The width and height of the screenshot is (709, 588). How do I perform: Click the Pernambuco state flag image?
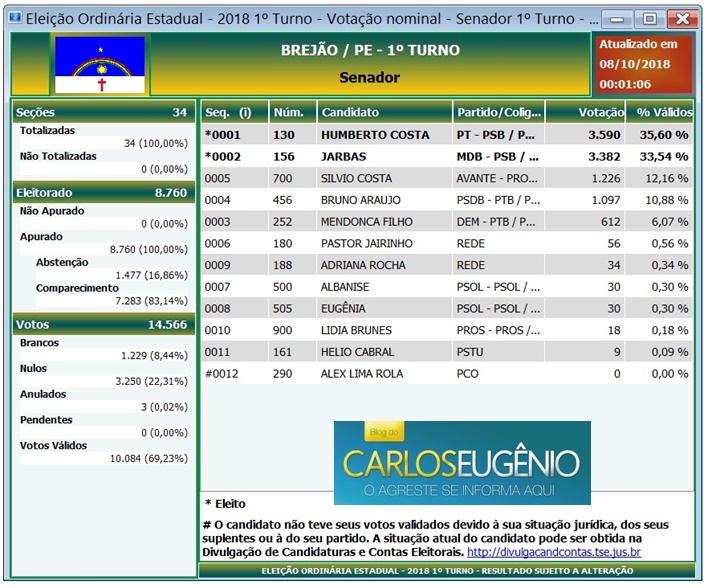click(x=100, y=65)
